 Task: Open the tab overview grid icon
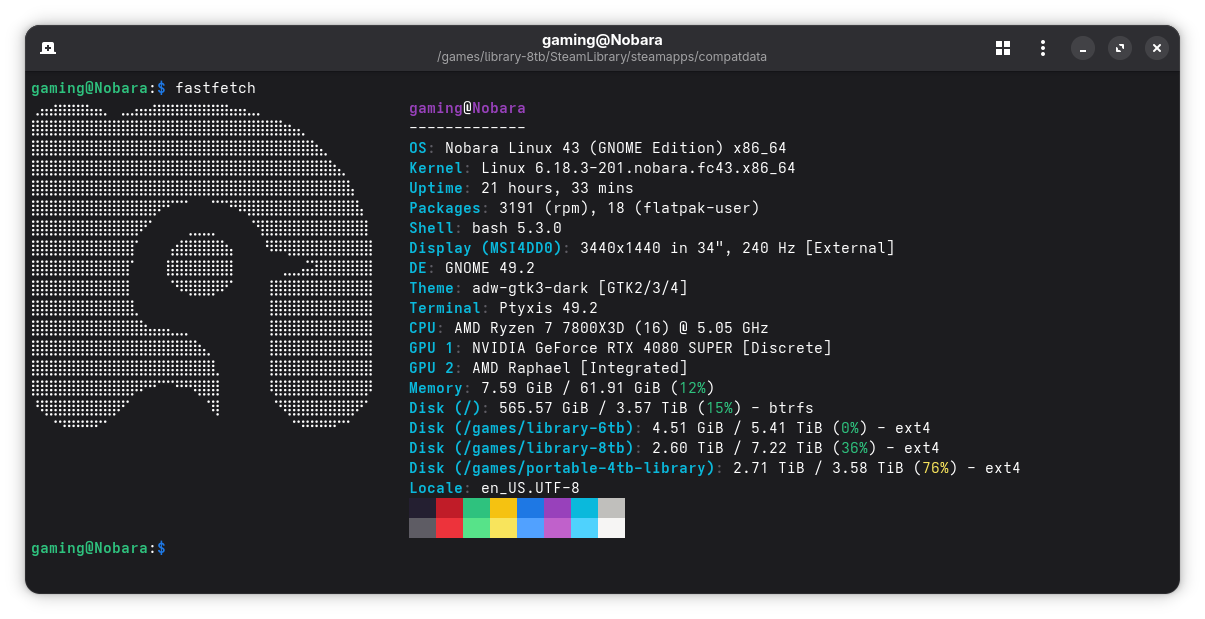(1003, 48)
